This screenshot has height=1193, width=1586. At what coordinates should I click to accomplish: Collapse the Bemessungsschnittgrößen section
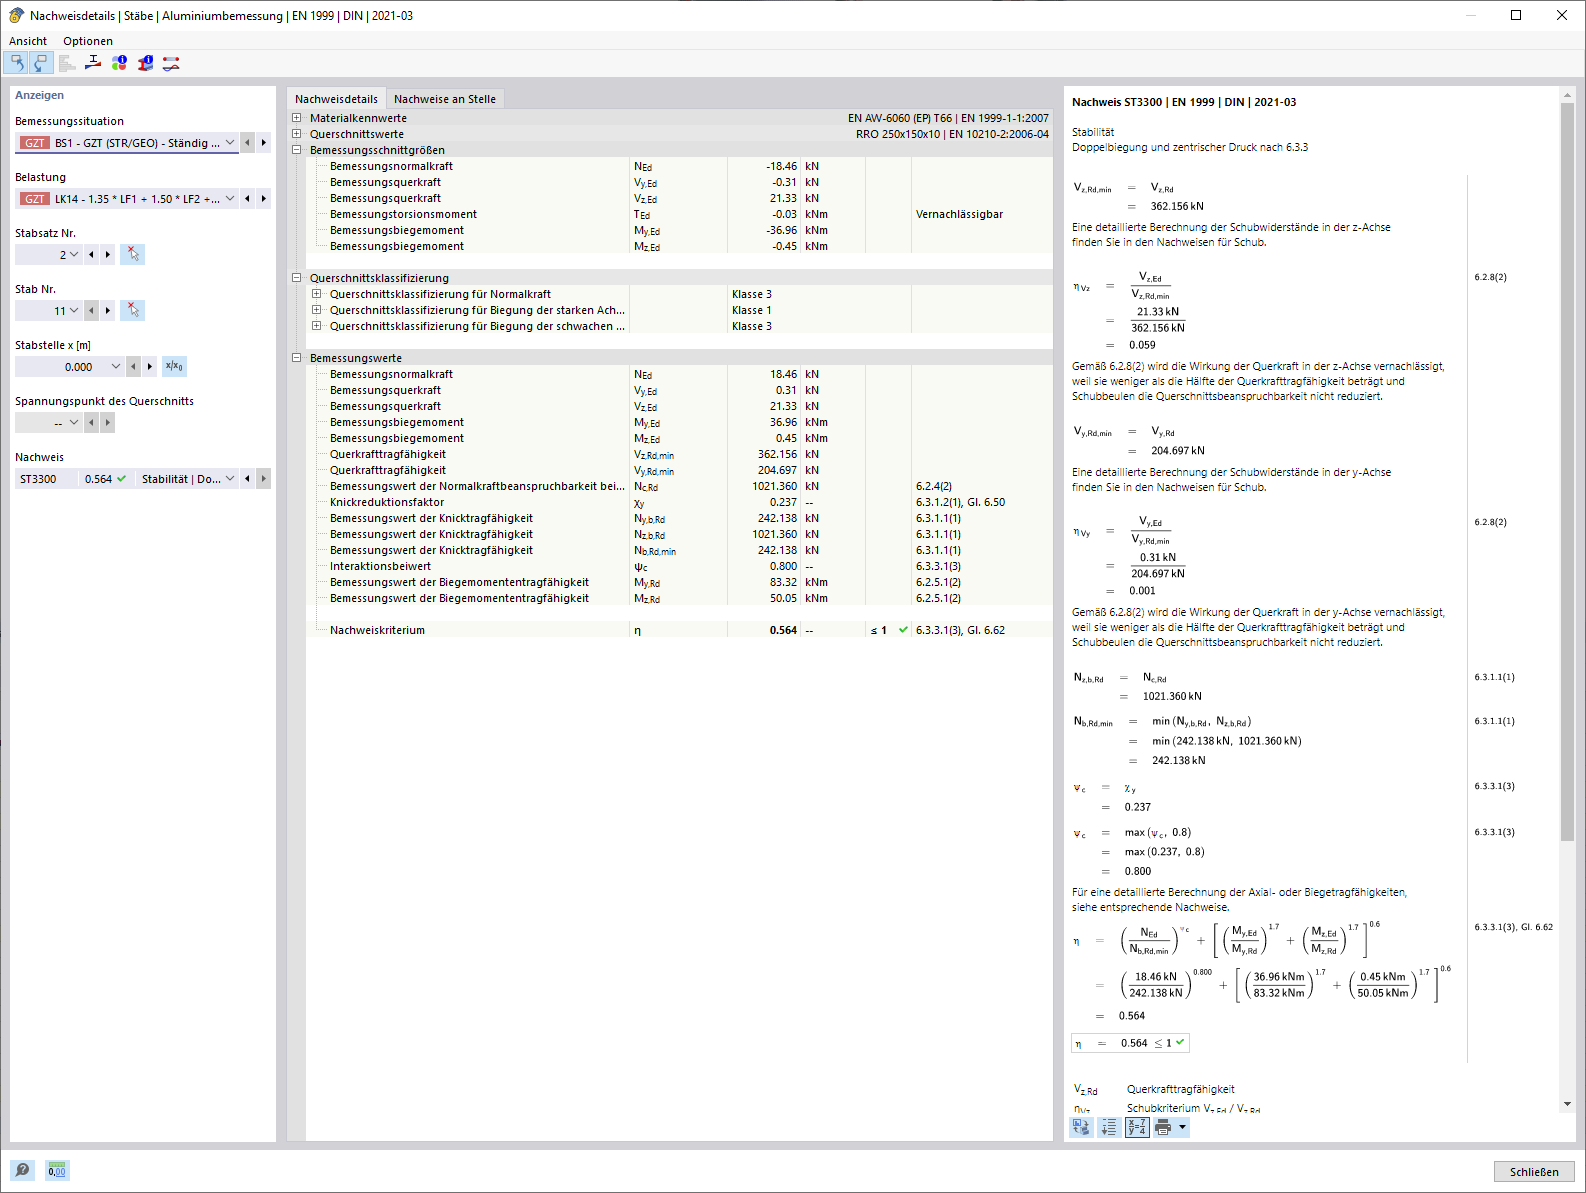(x=297, y=150)
